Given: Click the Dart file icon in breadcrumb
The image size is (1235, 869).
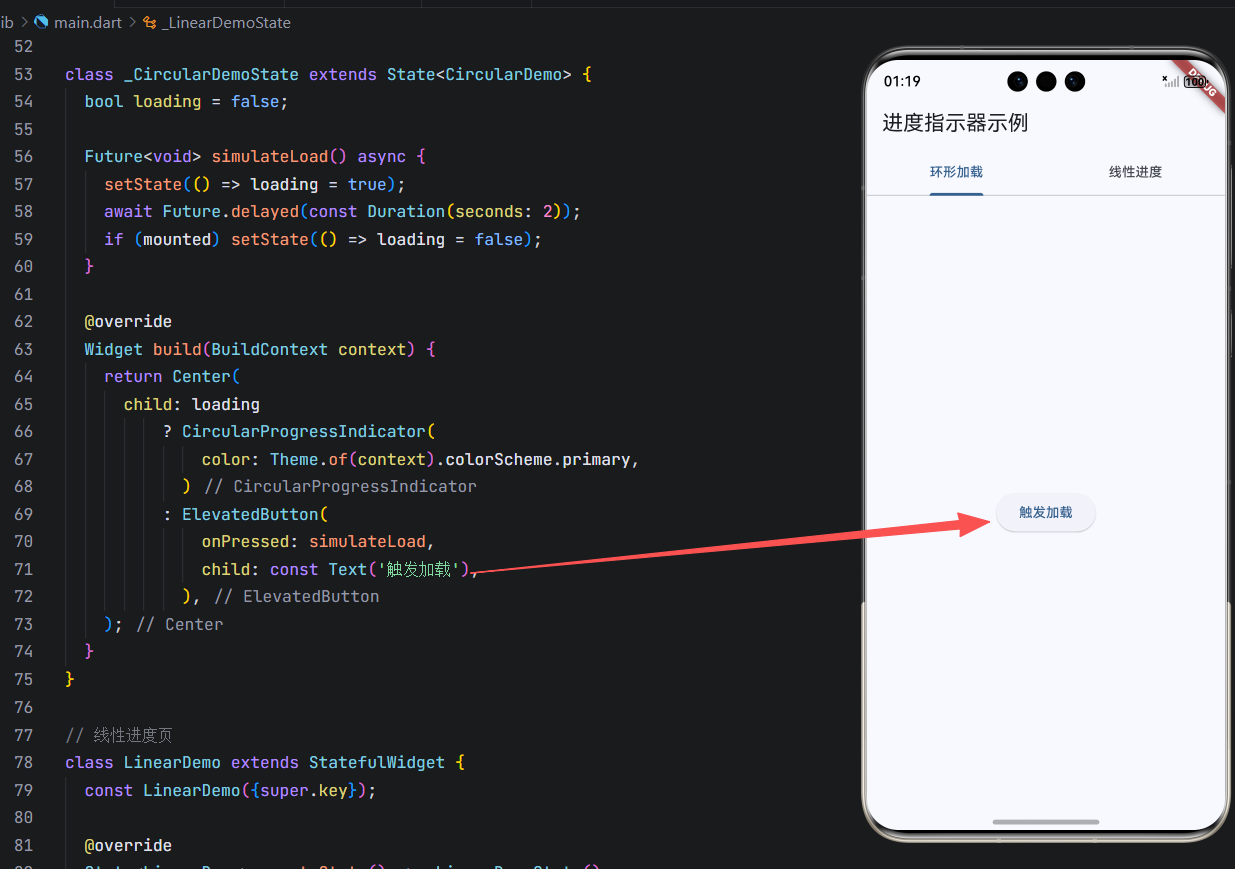Looking at the screenshot, I should pos(41,21).
